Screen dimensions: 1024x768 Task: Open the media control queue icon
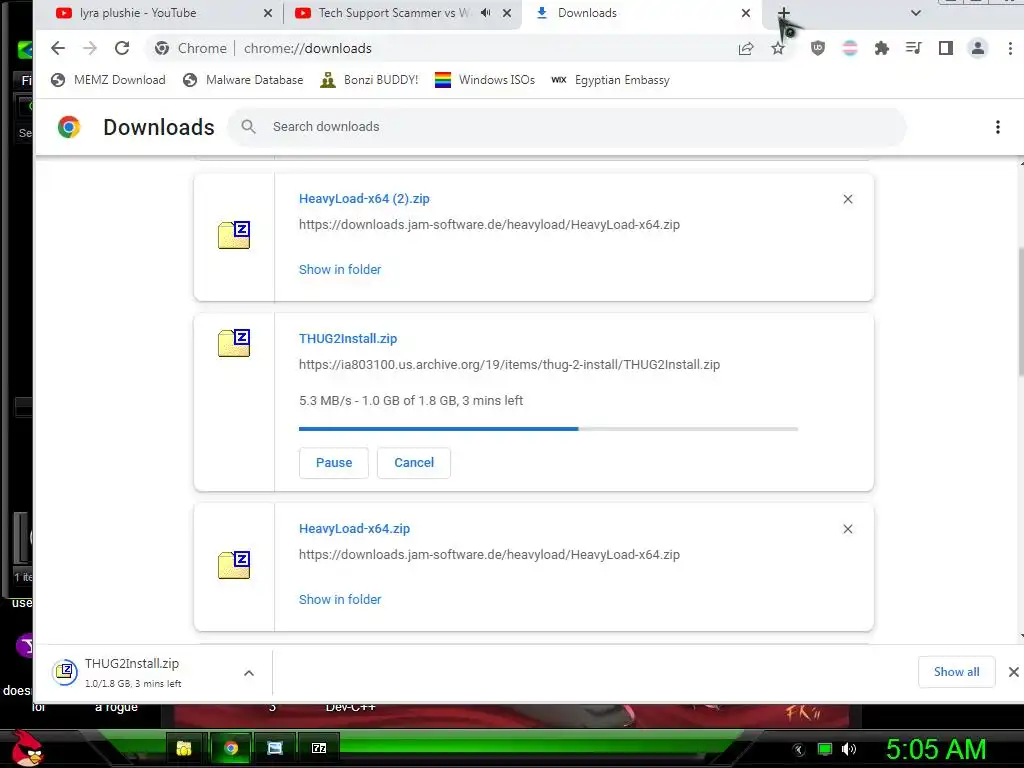point(914,48)
